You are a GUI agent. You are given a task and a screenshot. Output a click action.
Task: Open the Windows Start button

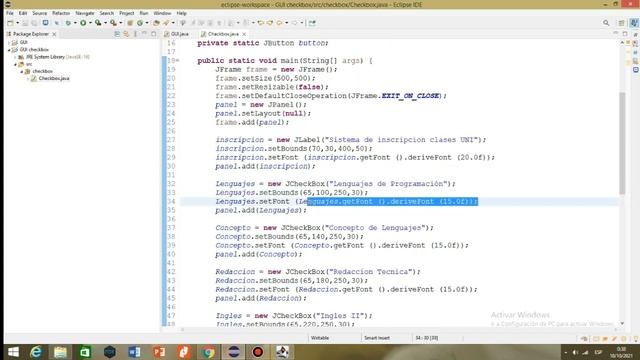13,352
